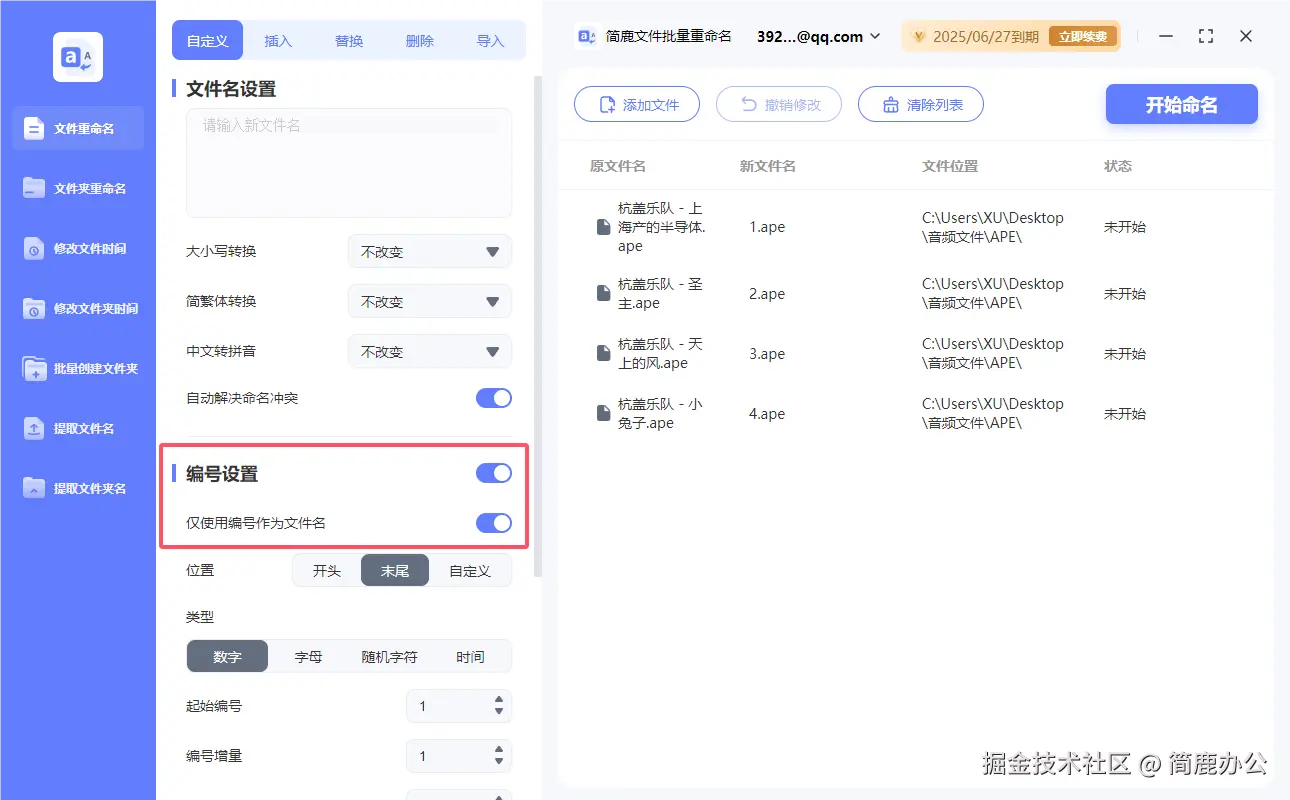This screenshot has height=800, width=1290.
Task: Select 批量创建文件夹 from the sidebar
Action: coord(77,368)
